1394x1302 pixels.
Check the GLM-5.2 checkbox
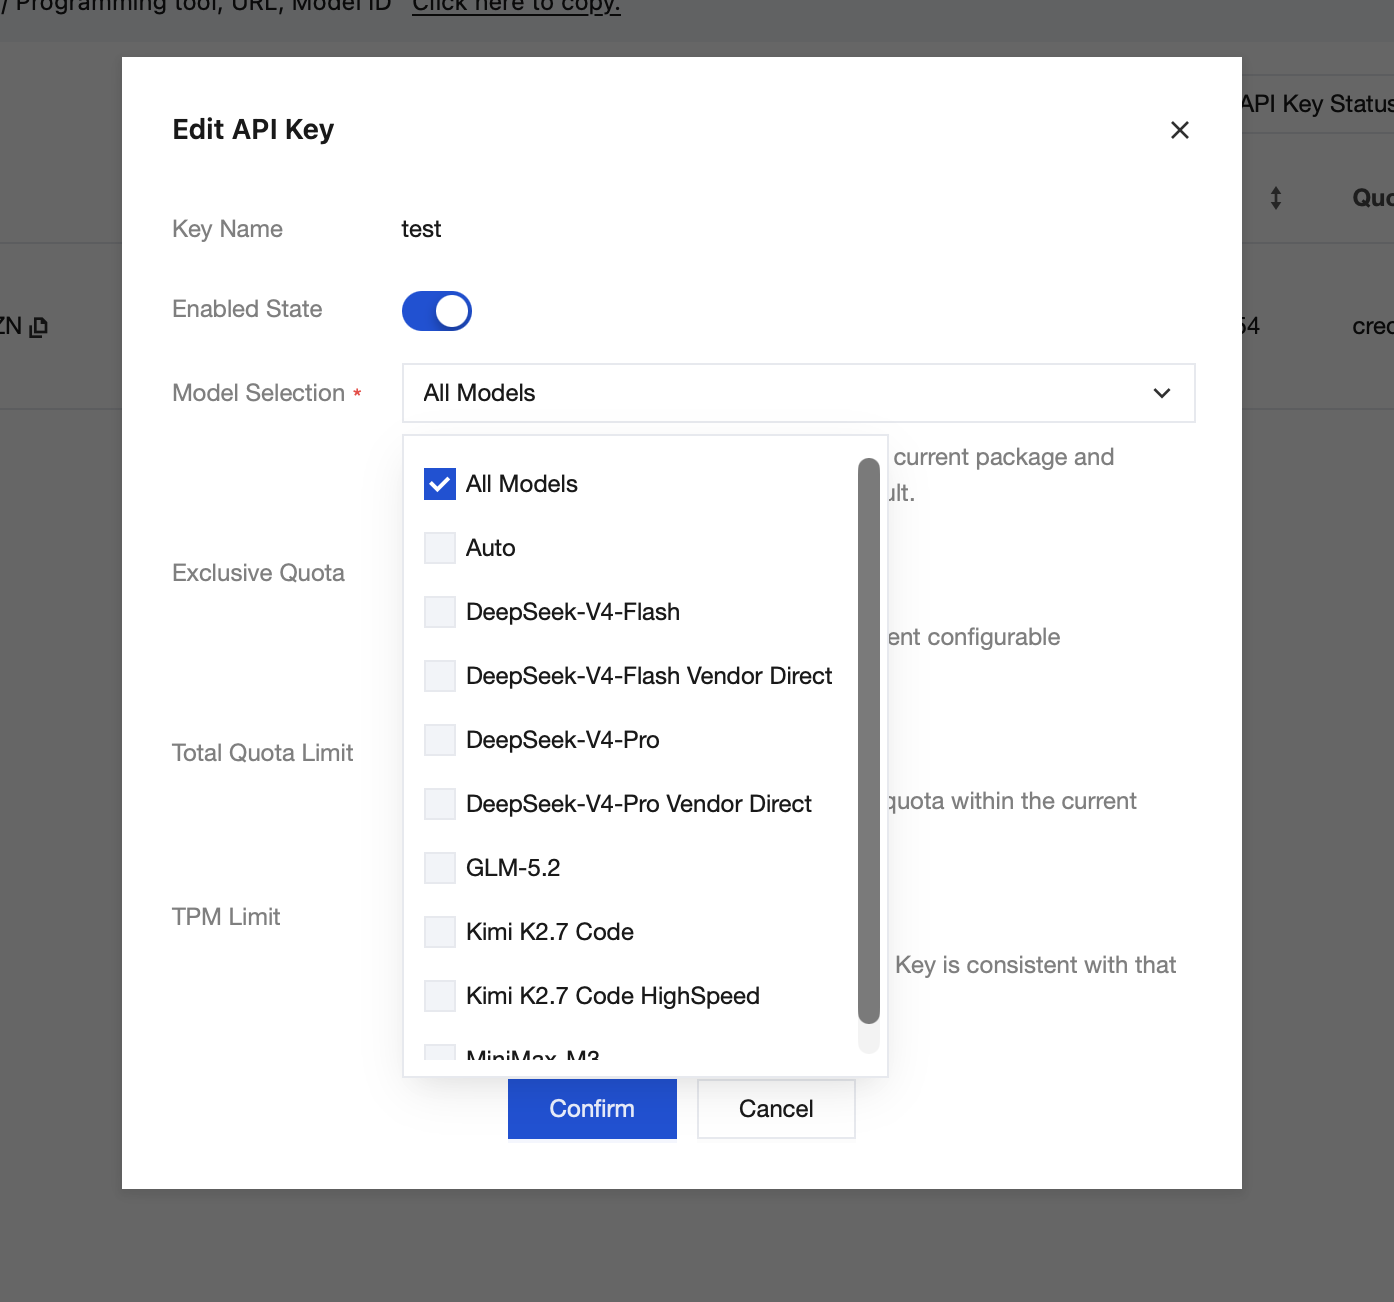440,868
